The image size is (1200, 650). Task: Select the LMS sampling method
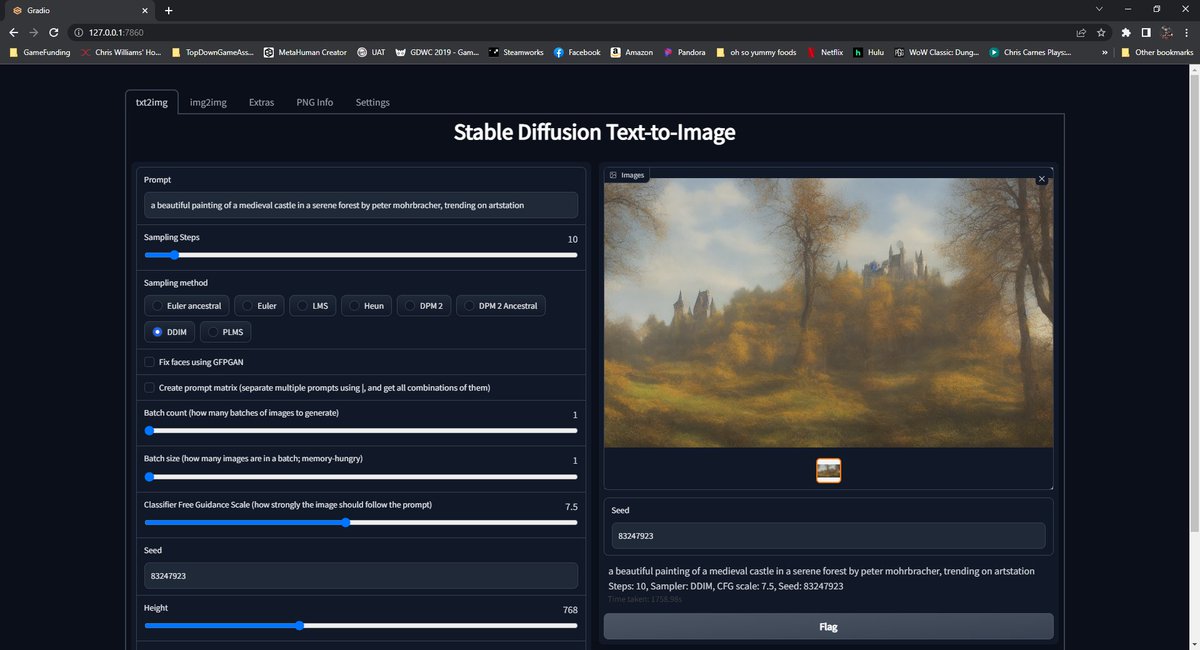(x=313, y=305)
